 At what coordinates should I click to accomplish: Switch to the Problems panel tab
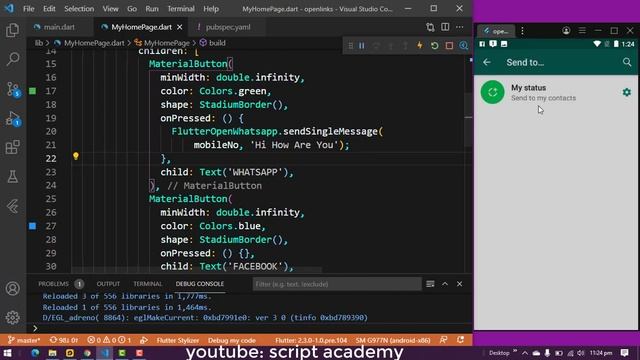tap(53, 284)
